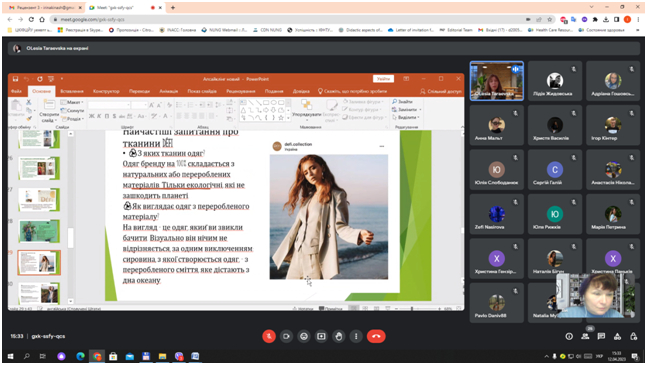
Task: Adjust the PowerPoint zoom slider handle
Action: tap(412, 308)
